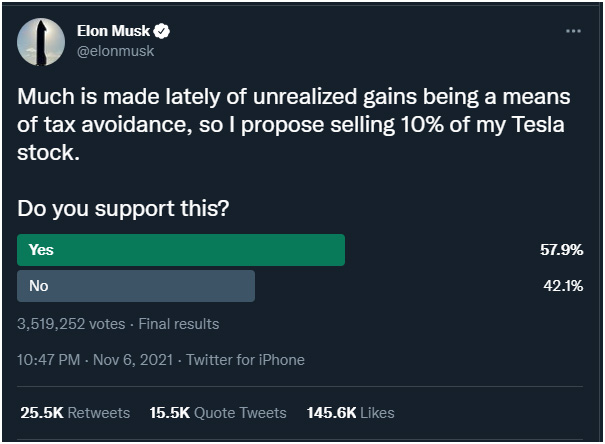Click the 42.1% poll result

point(563,286)
